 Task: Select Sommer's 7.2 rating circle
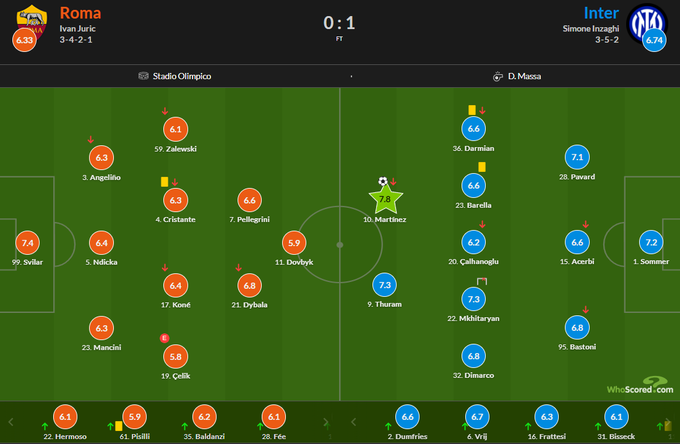(652, 242)
